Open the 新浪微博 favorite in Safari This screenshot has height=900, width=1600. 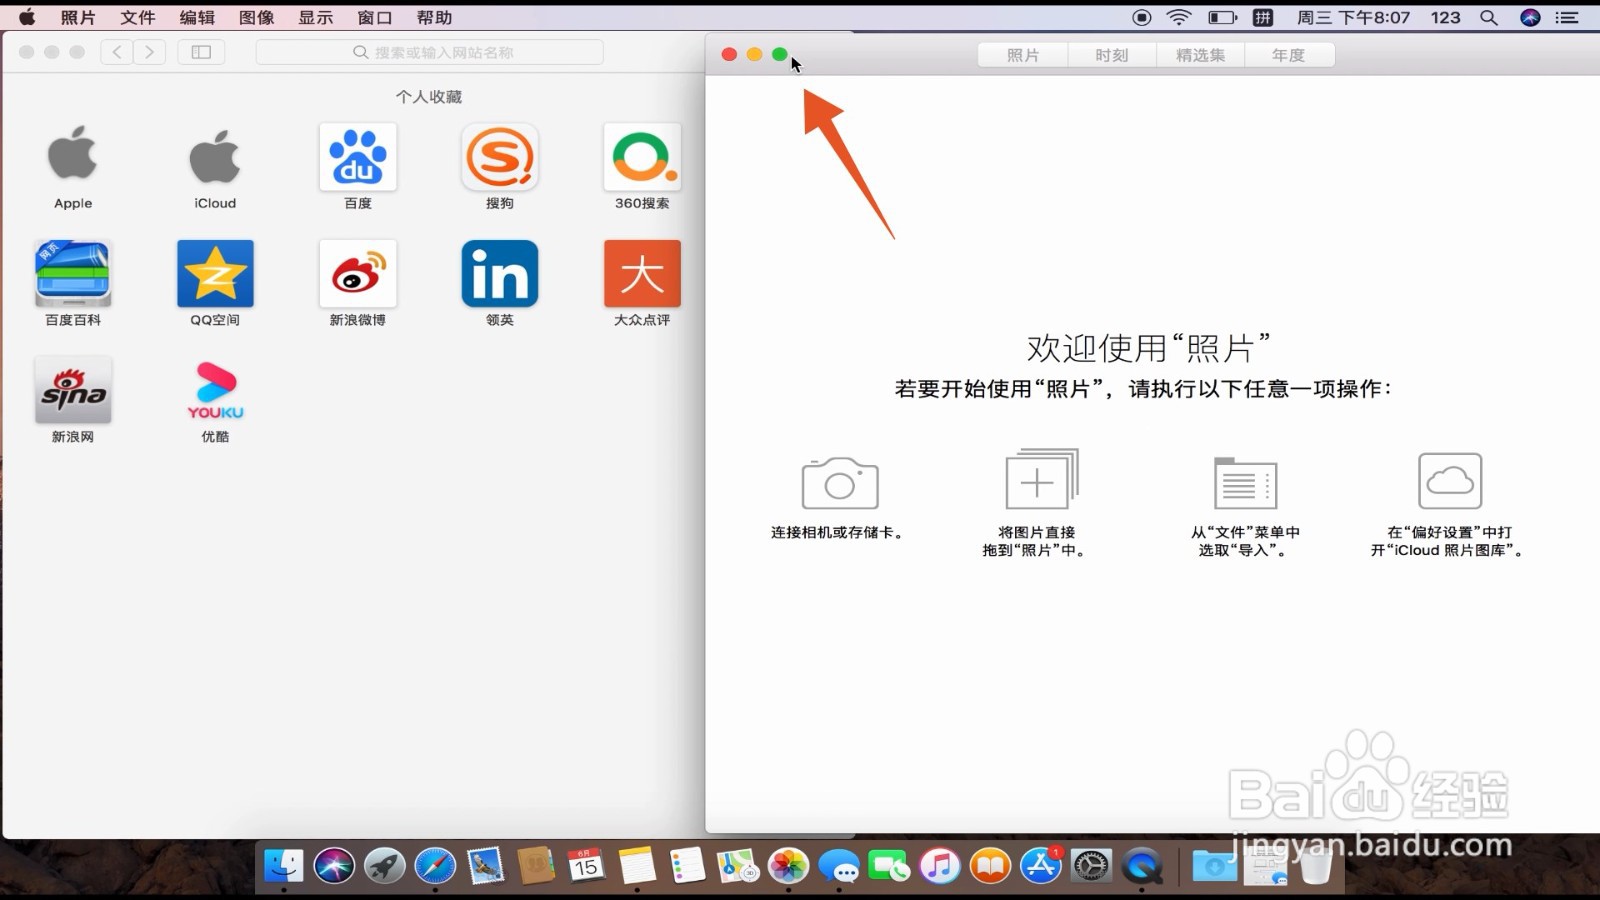tap(358, 274)
